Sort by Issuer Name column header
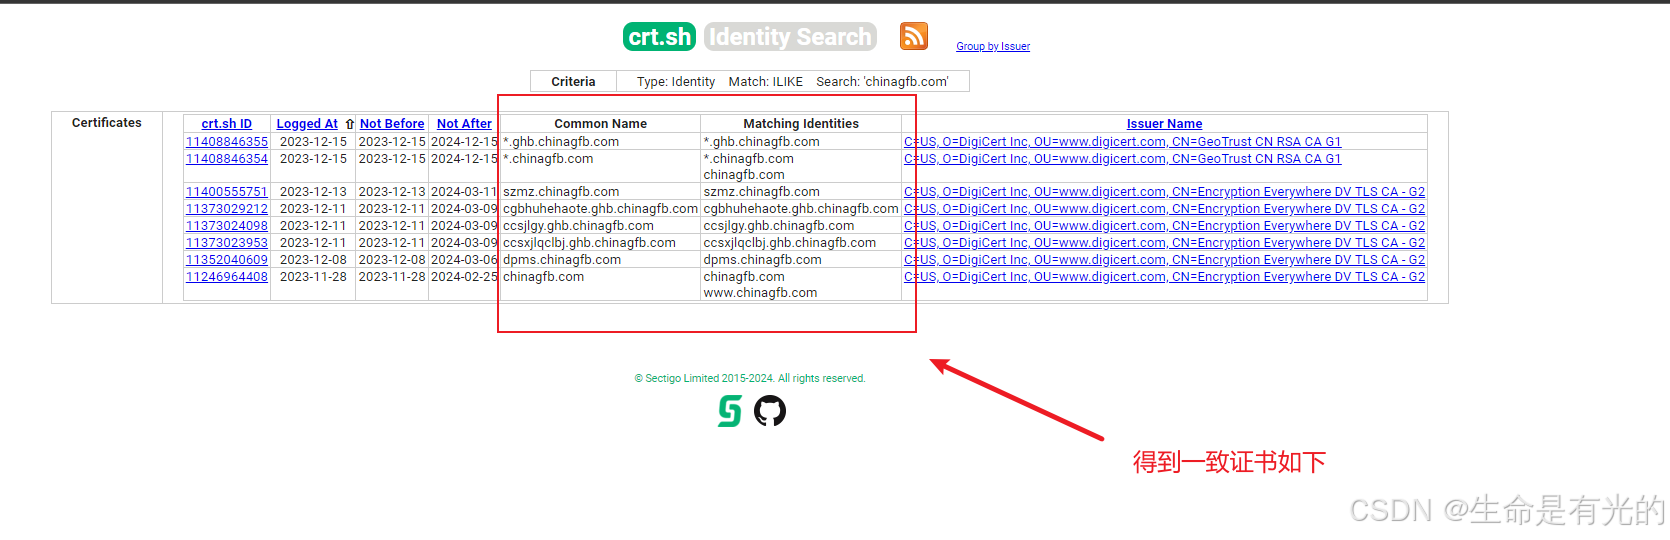The image size is (1670, 540). (x=1164, y=124)
